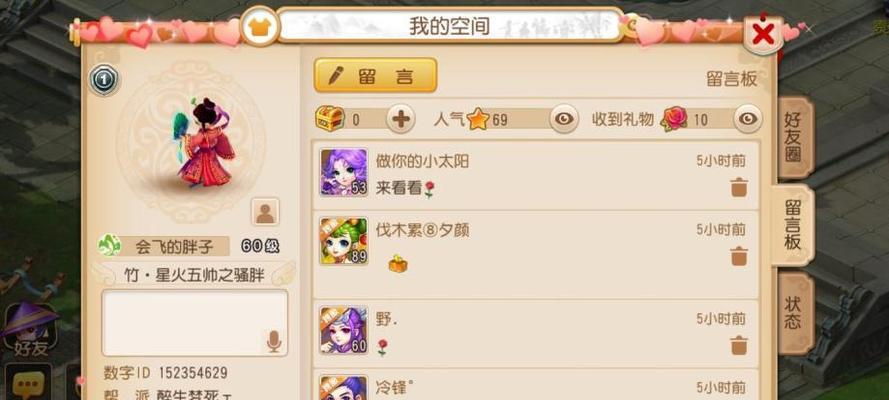Click the level 1 badge icon
The height and width of the screenshot is (400, 889).
coord(104,80)
